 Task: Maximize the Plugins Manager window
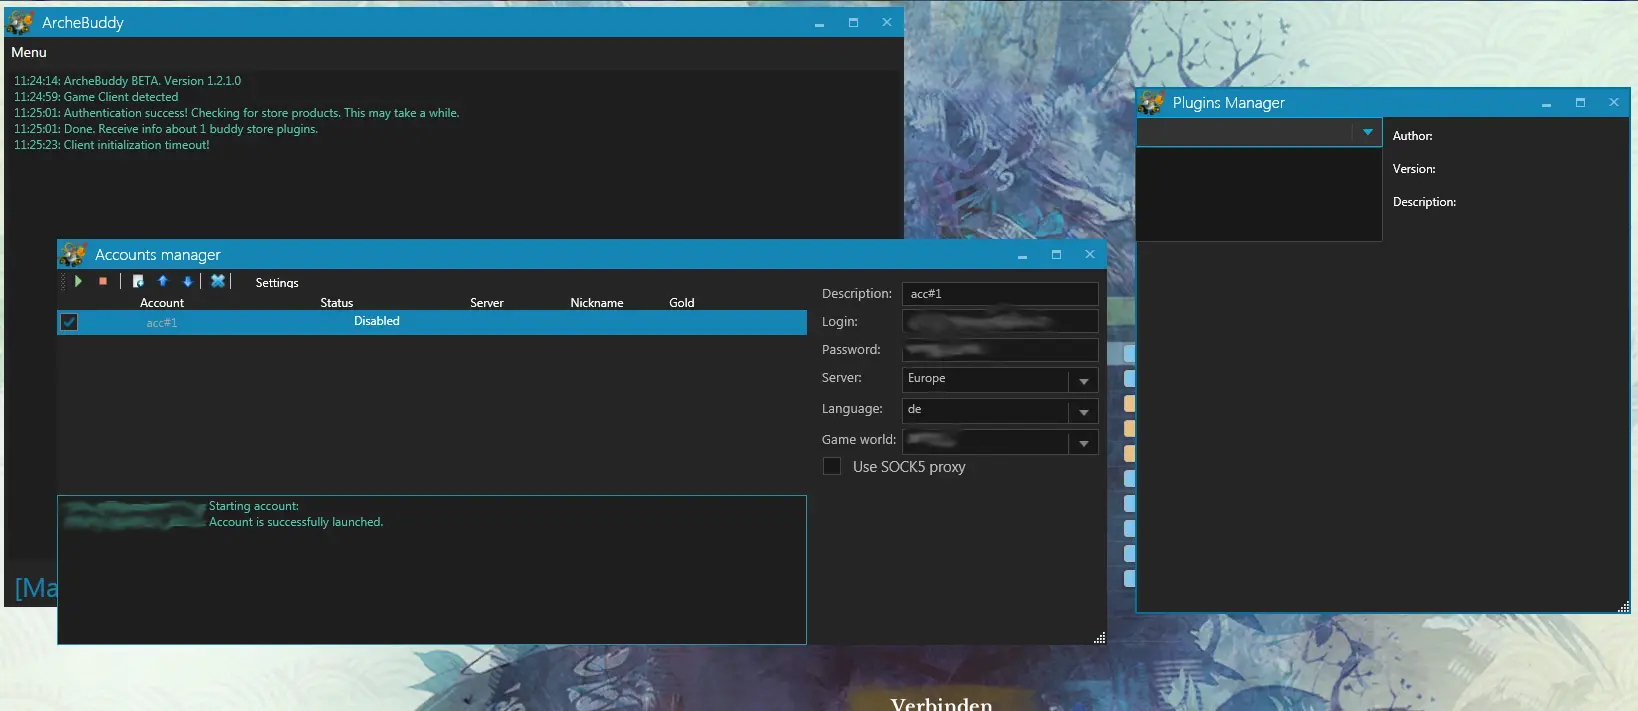coord(1580,103)
